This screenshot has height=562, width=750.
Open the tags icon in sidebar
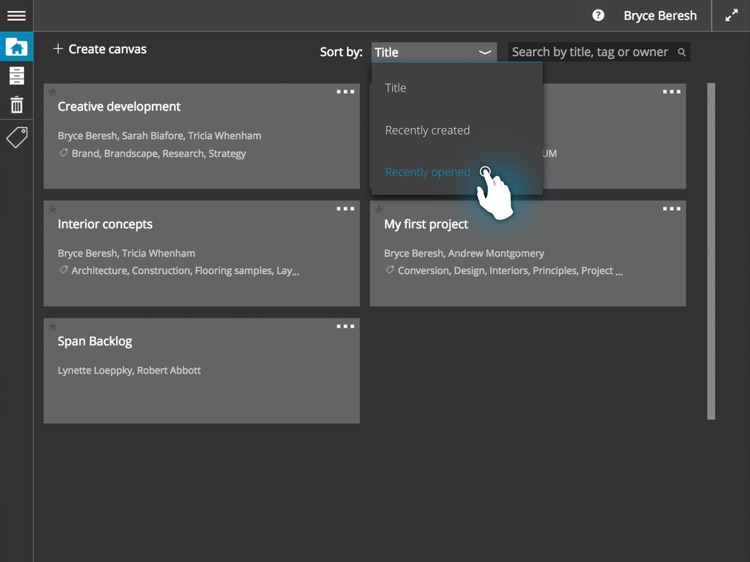tap(16, 137)
